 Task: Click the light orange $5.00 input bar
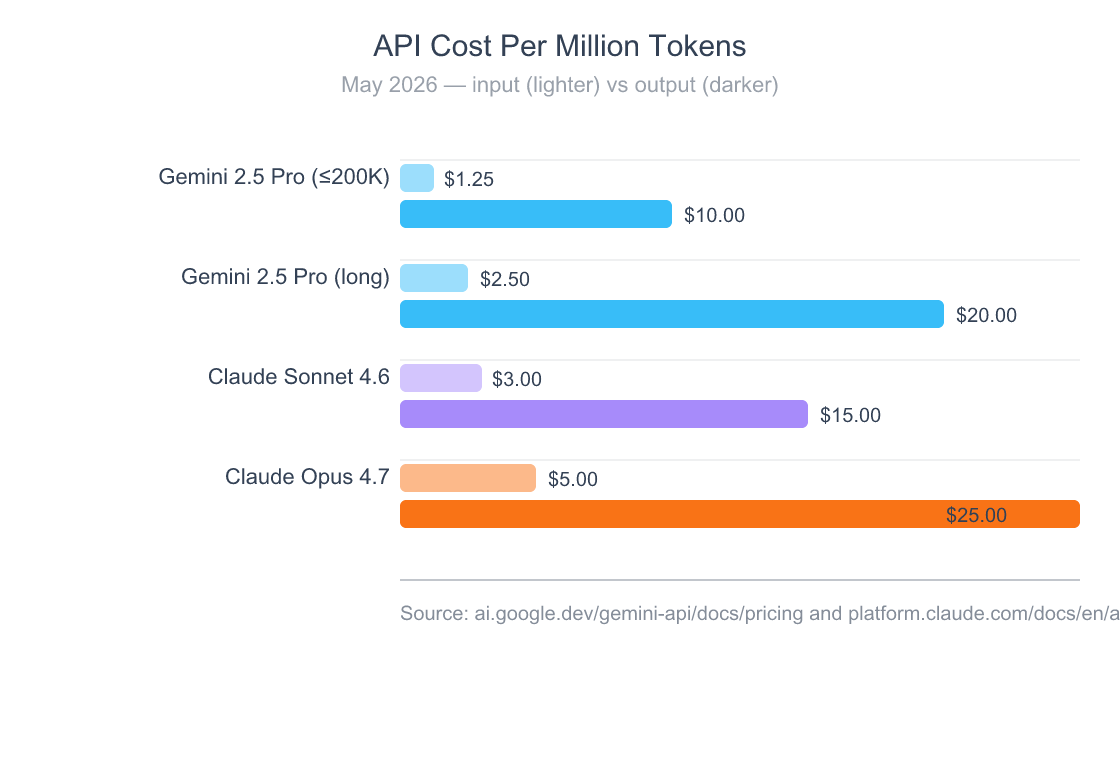pos(468,478)
